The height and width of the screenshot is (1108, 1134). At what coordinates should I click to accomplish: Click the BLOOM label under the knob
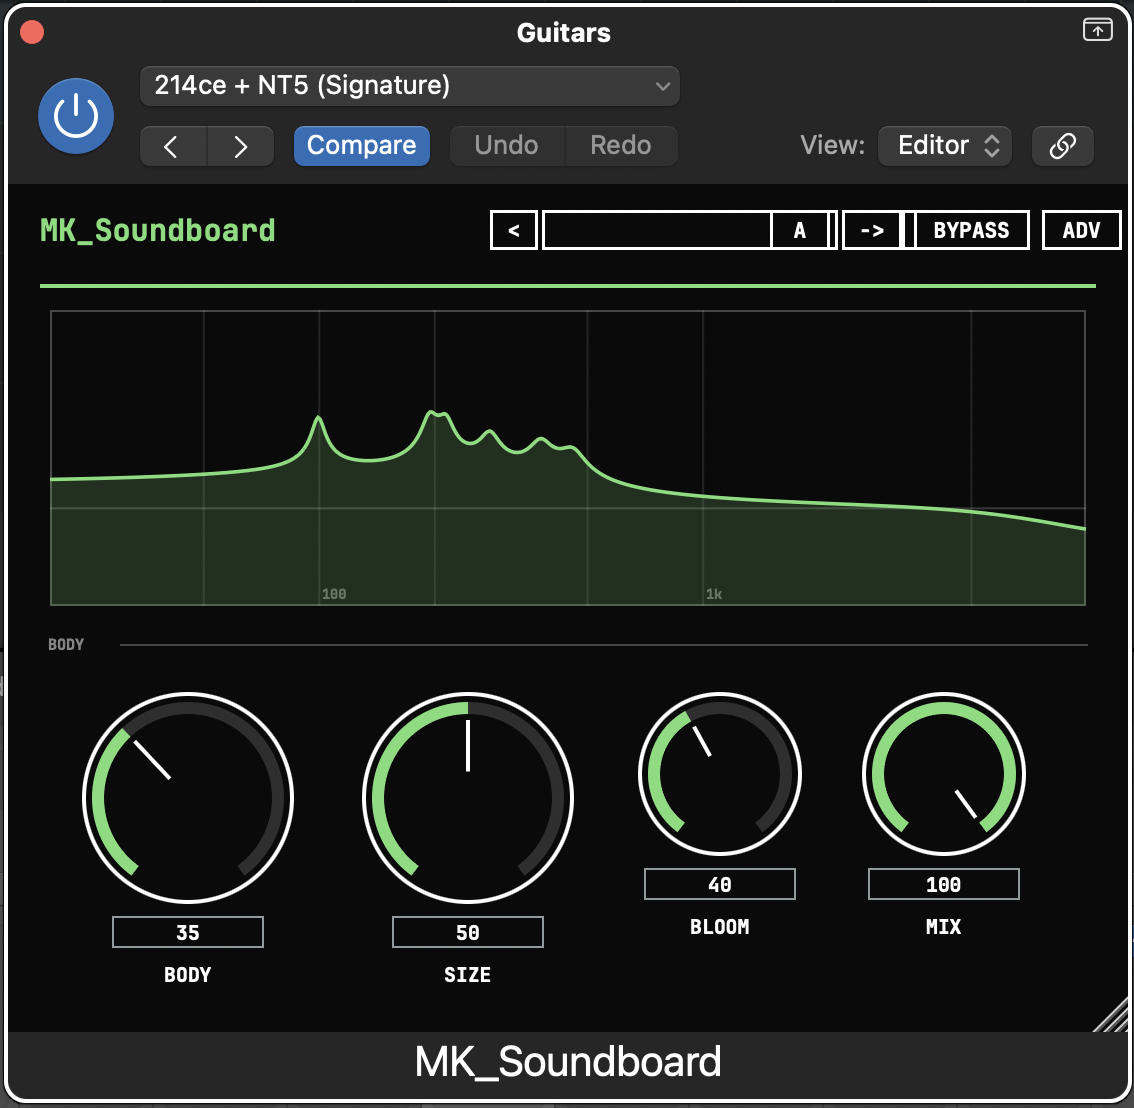click(x=720, y=927)
